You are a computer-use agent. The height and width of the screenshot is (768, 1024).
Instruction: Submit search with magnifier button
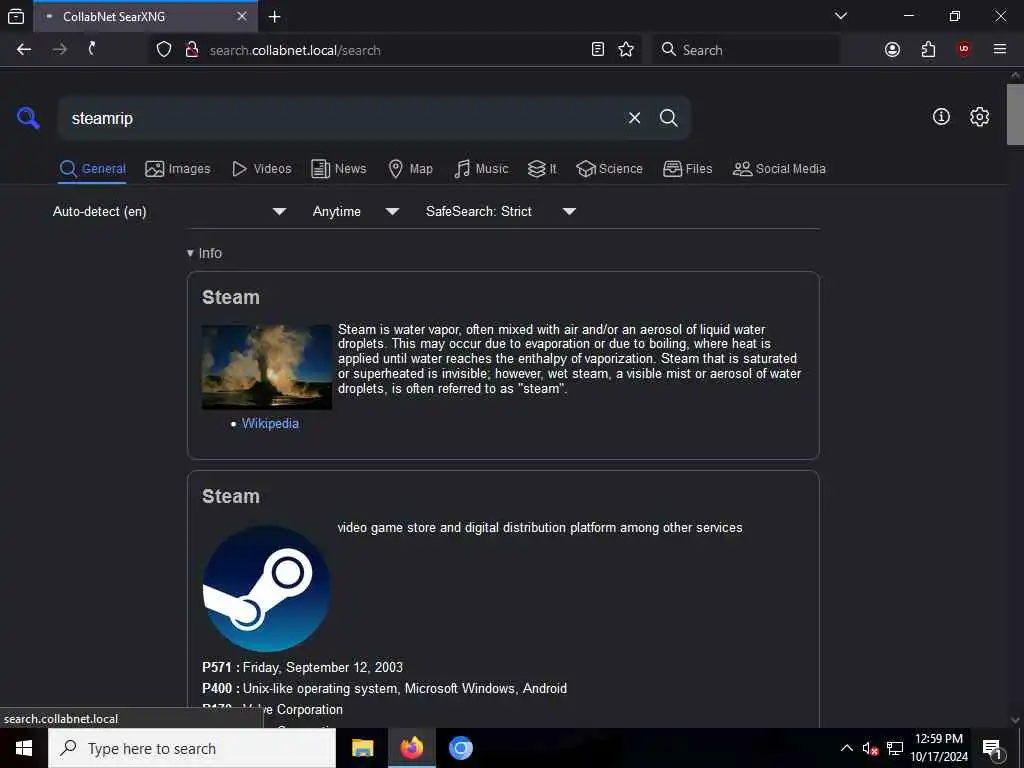[668, 118]
